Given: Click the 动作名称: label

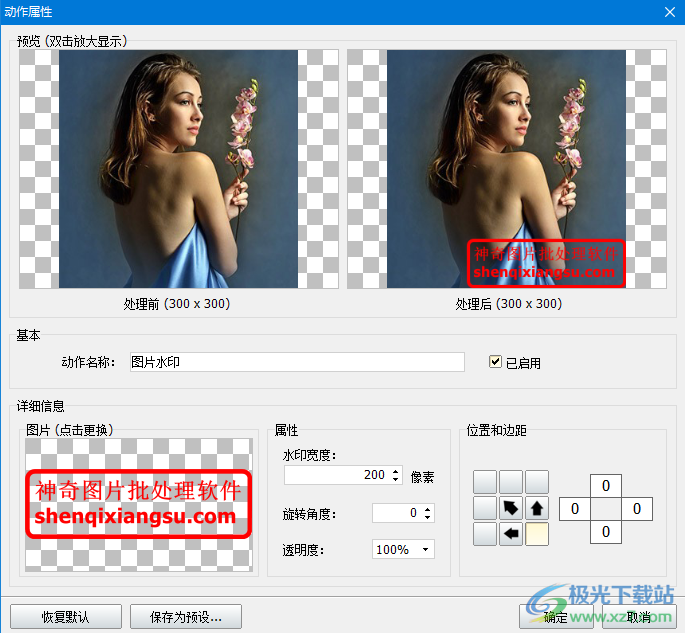Looking at the screenshot, I should coord(88,362).
